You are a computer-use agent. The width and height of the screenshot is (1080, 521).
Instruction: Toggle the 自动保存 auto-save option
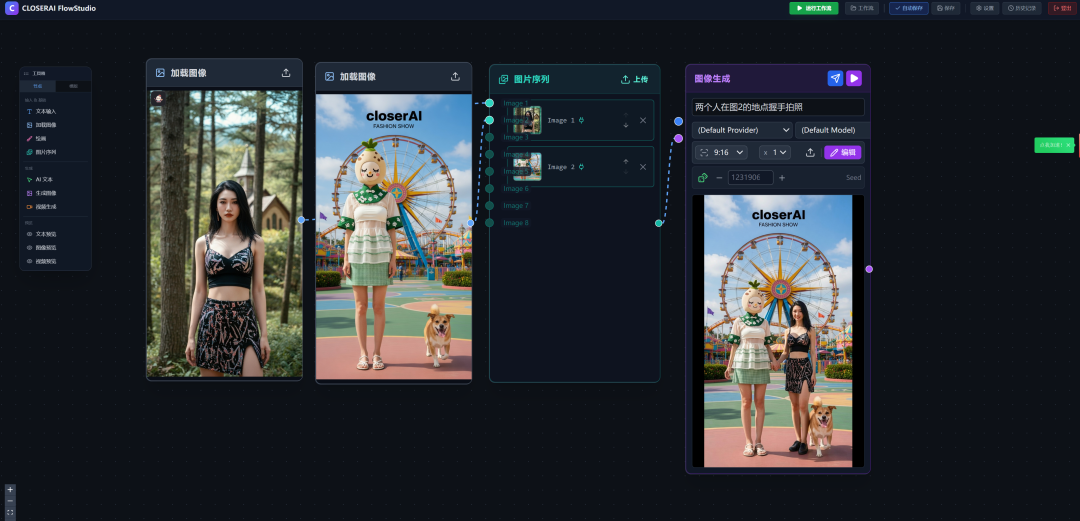pos(908,8)
